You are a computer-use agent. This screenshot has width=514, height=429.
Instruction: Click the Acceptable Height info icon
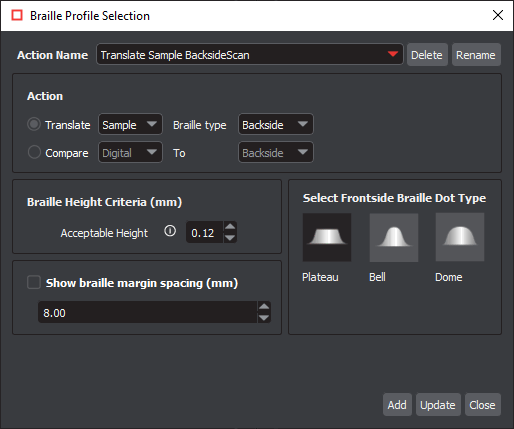coord(170,231)
